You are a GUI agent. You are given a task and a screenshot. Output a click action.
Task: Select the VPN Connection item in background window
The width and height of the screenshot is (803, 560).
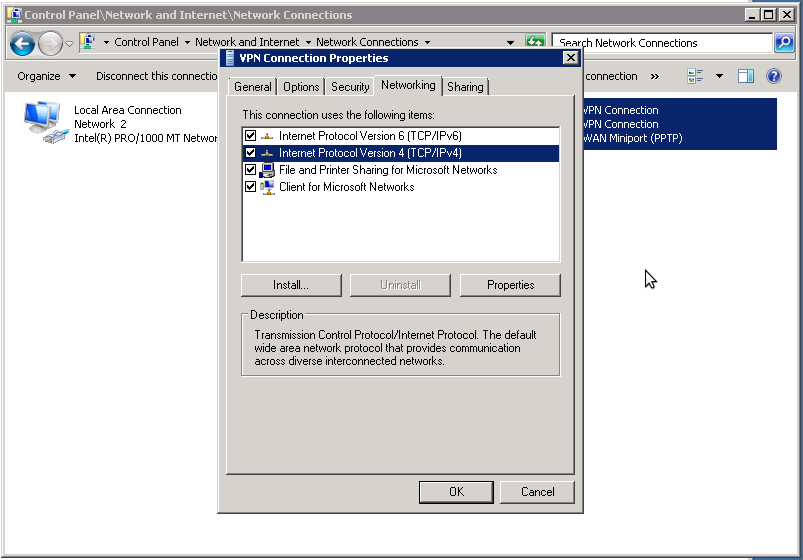679,124
